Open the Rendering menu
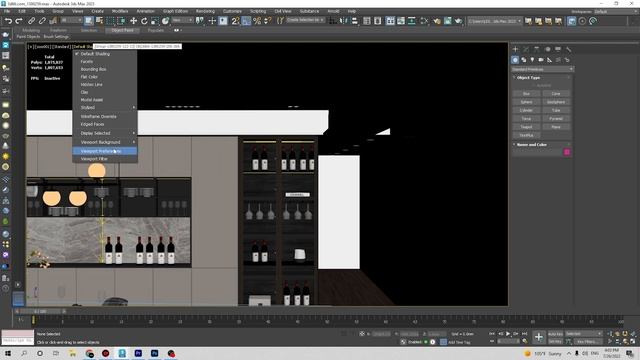 tap(205, 11)
